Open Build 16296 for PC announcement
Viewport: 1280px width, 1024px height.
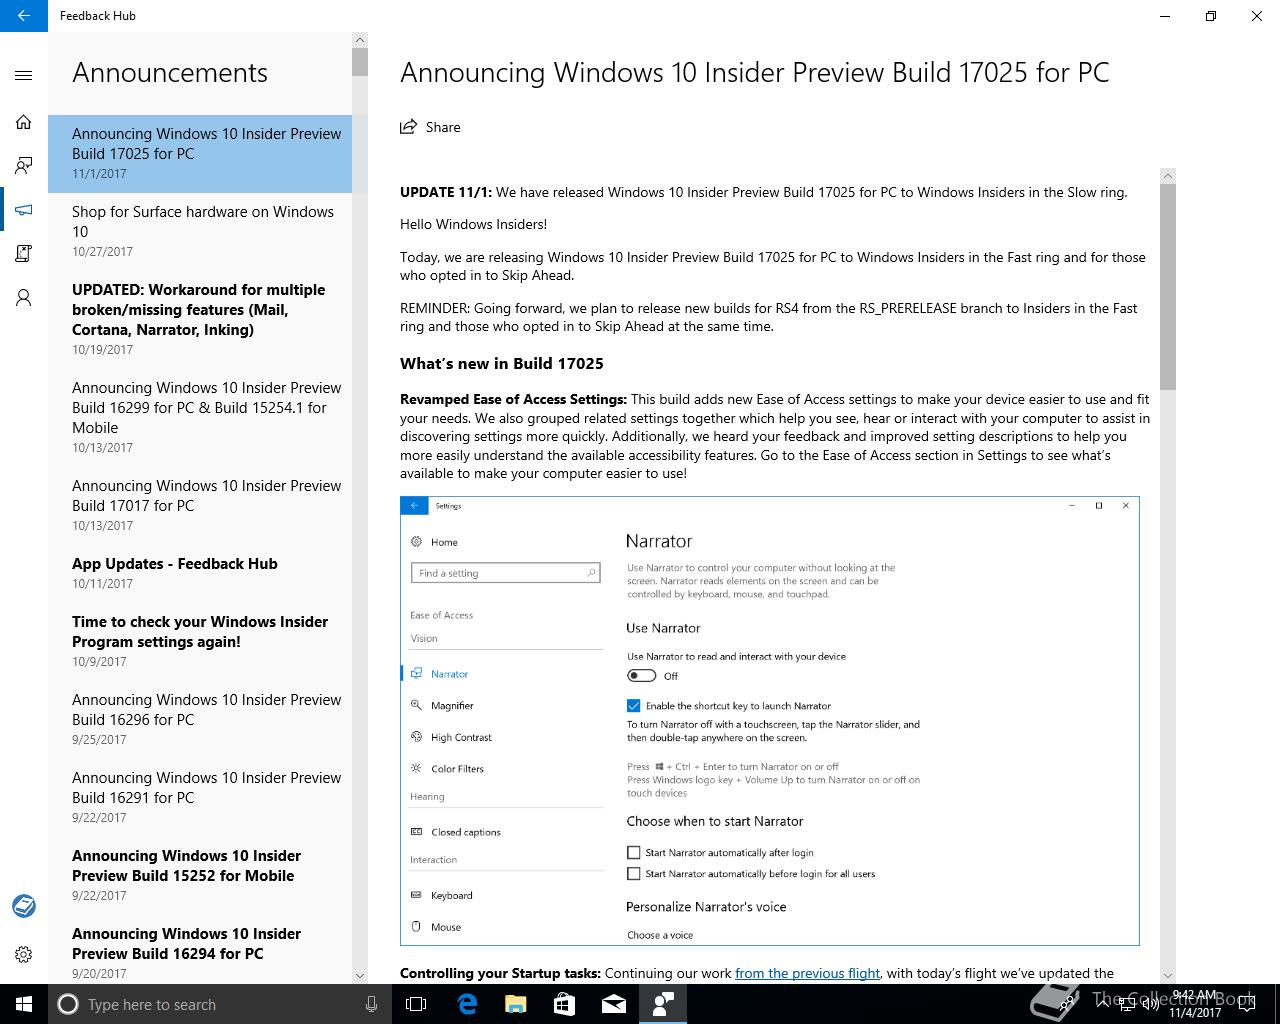(x=200, y=719)
